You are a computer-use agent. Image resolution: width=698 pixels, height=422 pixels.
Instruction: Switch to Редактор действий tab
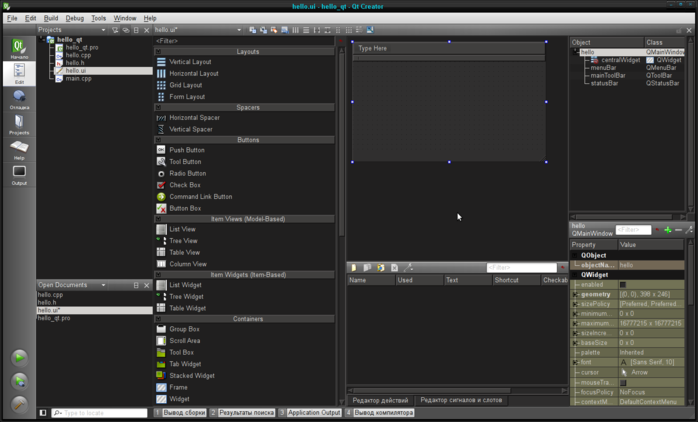click(x=380, y=400)
